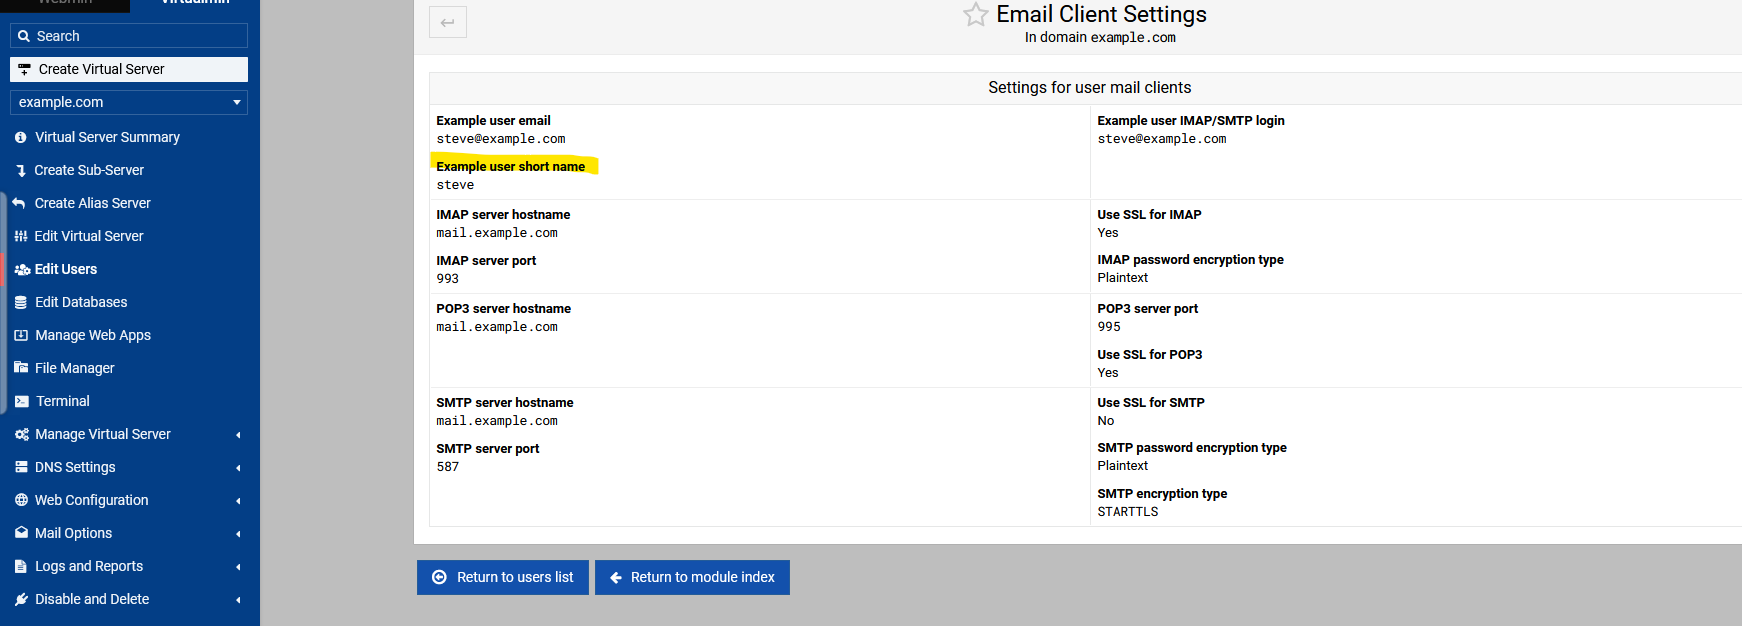
Task: Open Edit Users in the sidebar
Action: coord(66,269)
